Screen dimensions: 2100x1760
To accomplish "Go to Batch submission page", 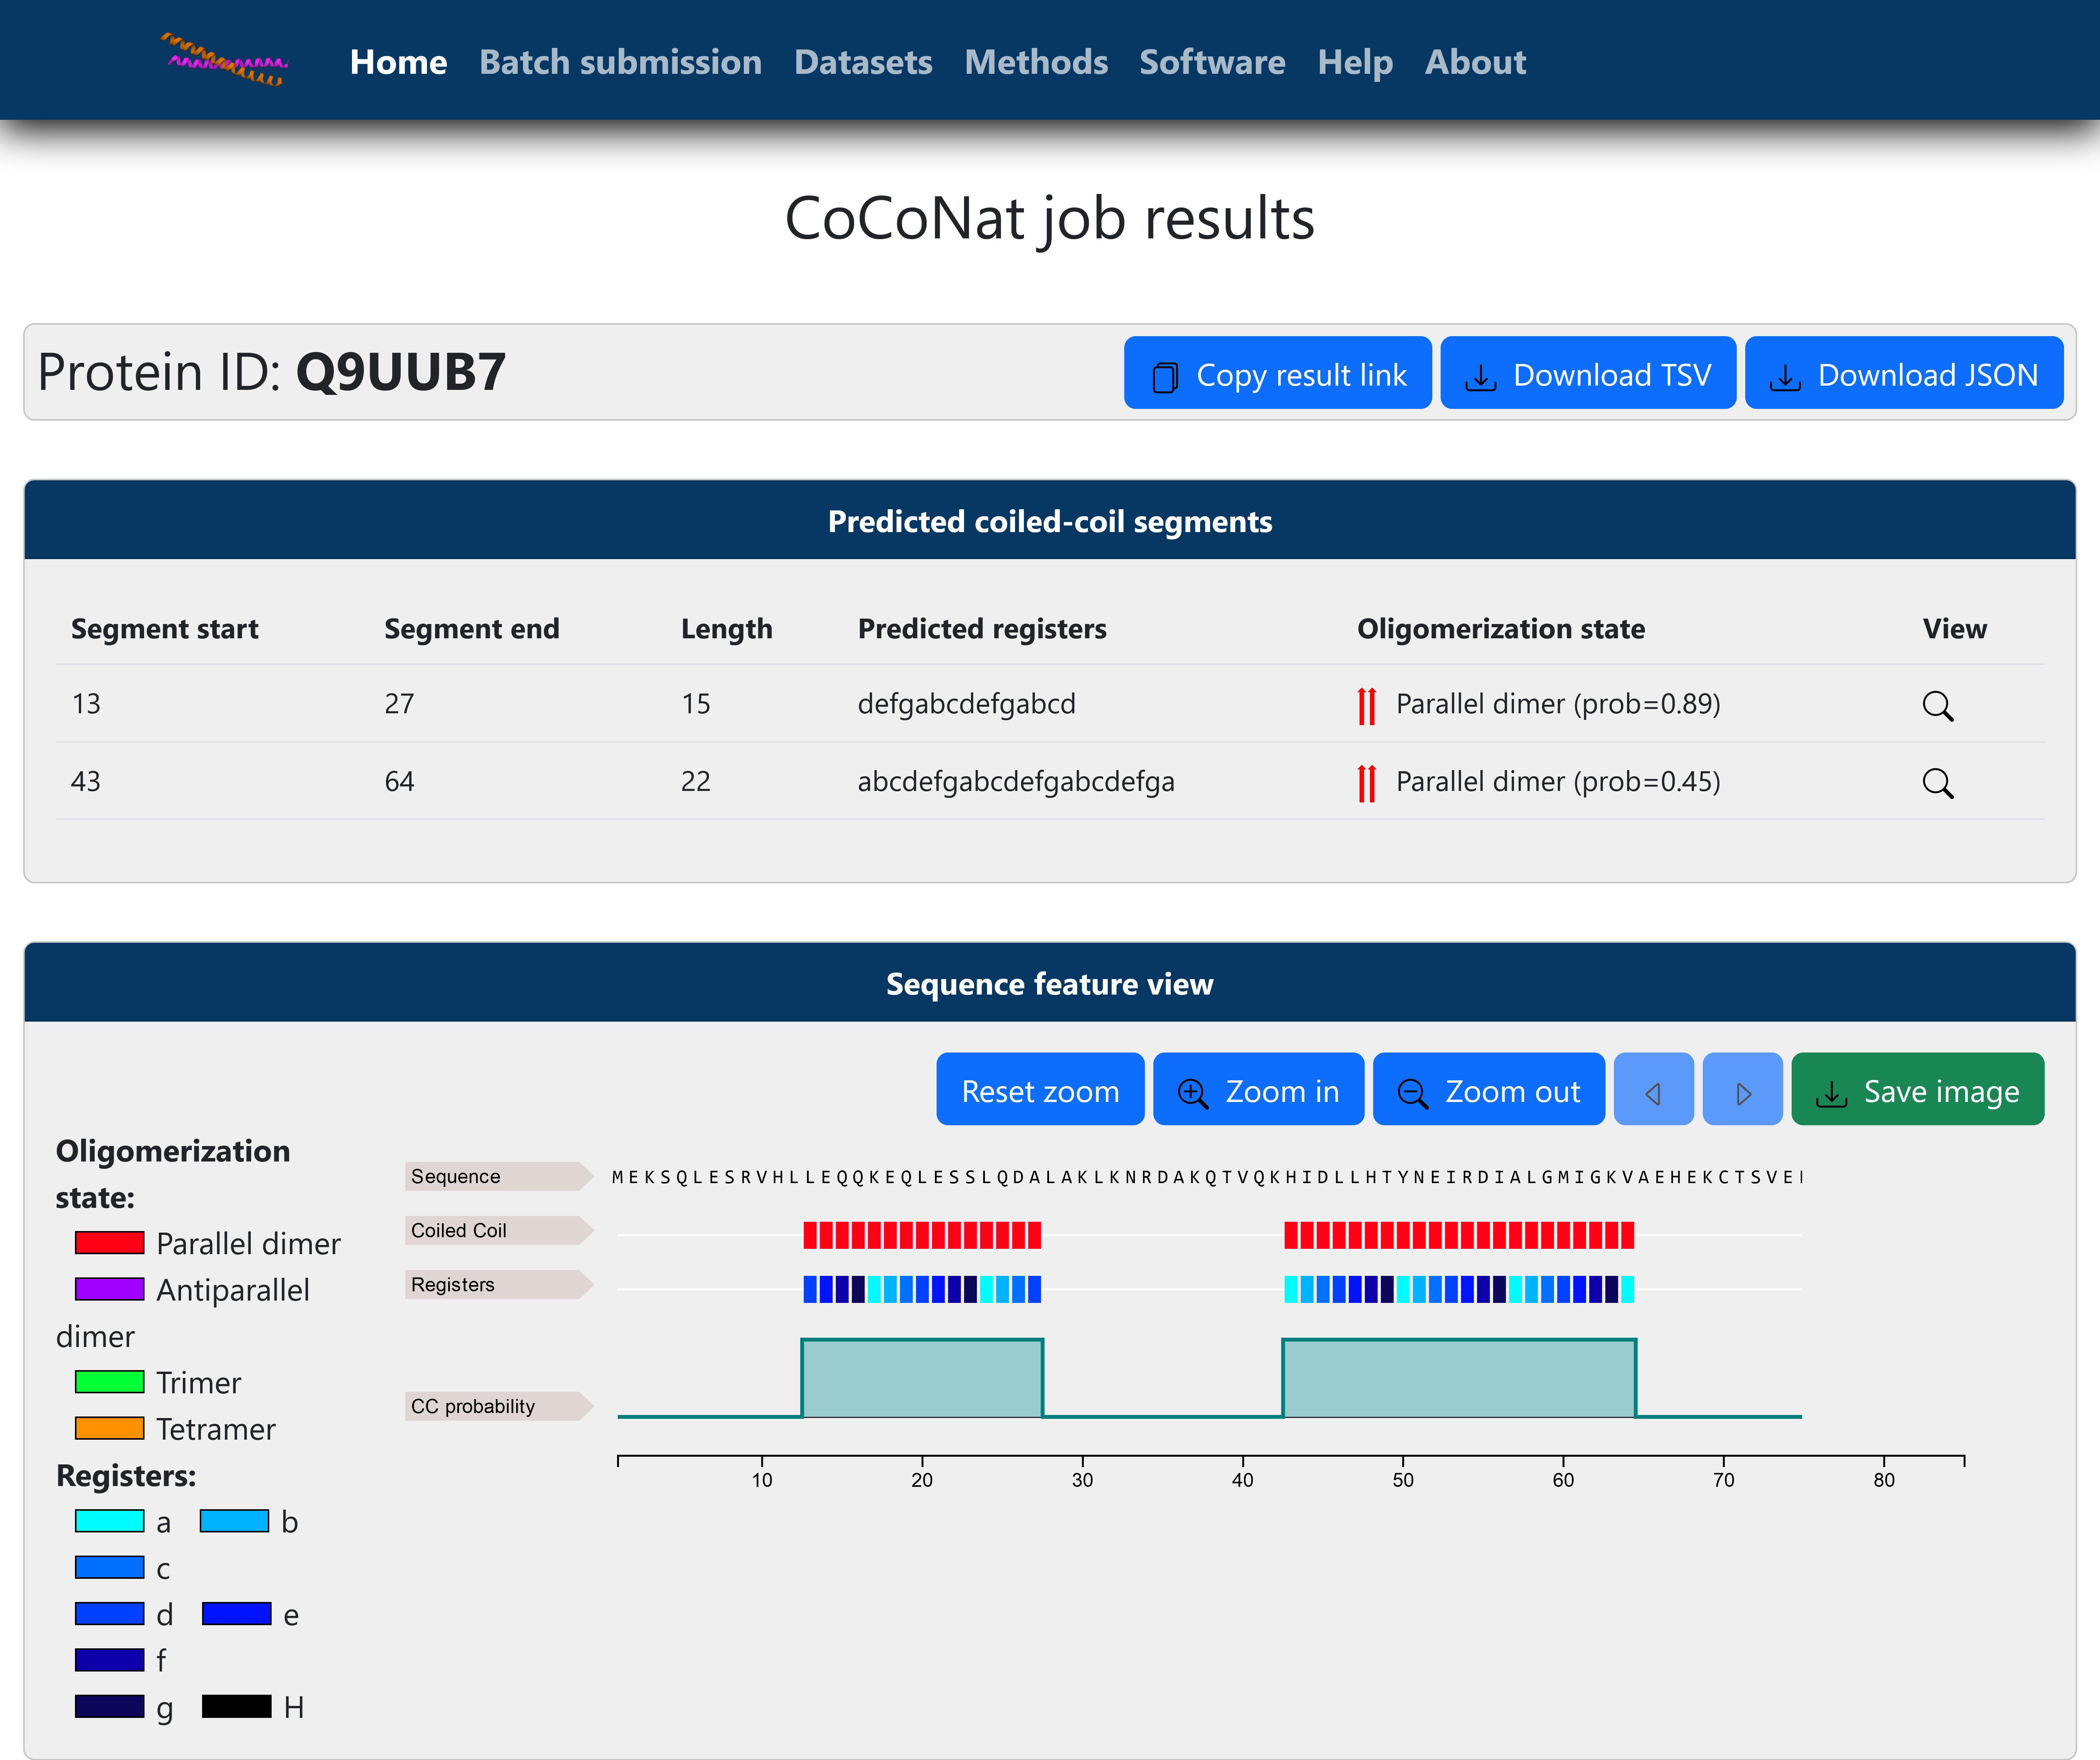I will click(x=620, y=62).
